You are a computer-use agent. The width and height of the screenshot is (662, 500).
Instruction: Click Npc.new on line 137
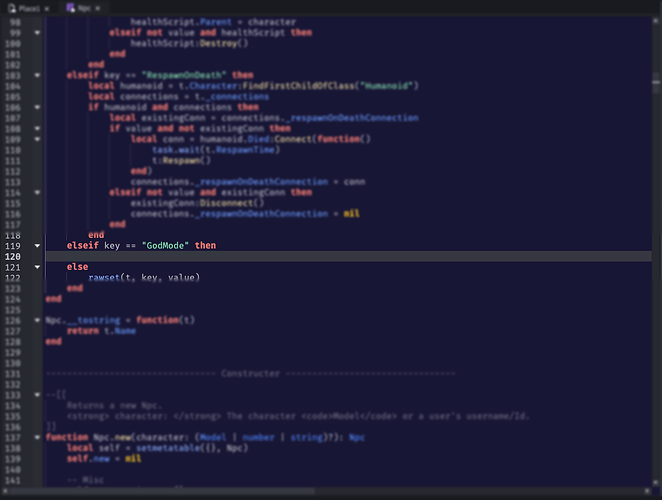click(x=112, y=437)
